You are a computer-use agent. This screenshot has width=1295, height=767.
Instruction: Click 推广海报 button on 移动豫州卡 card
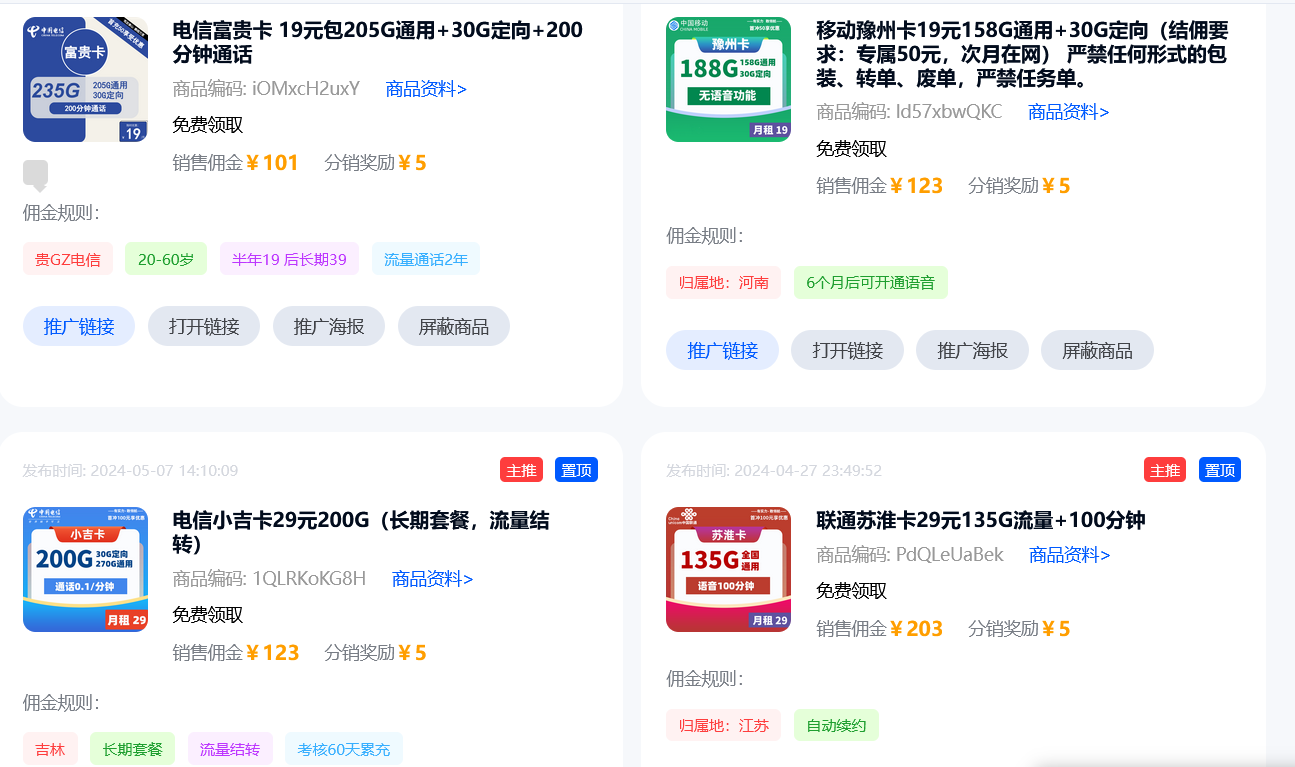(972, 350)
